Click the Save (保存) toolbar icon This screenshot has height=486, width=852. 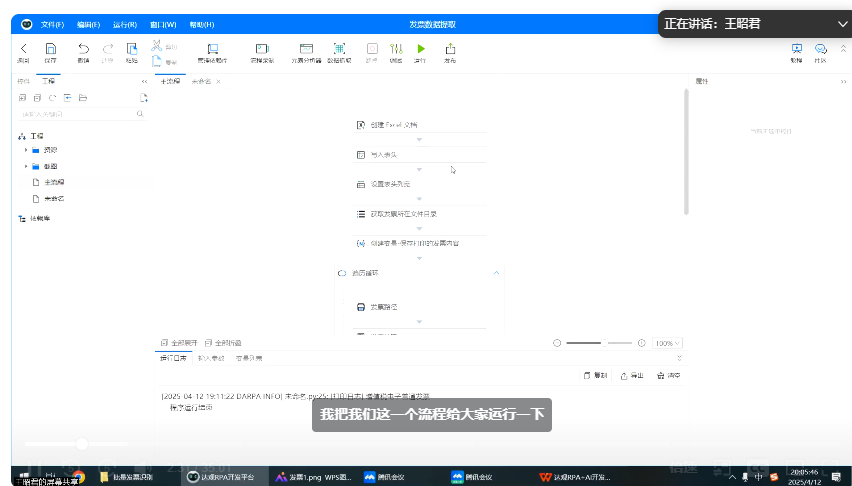(x=51, y=50)
